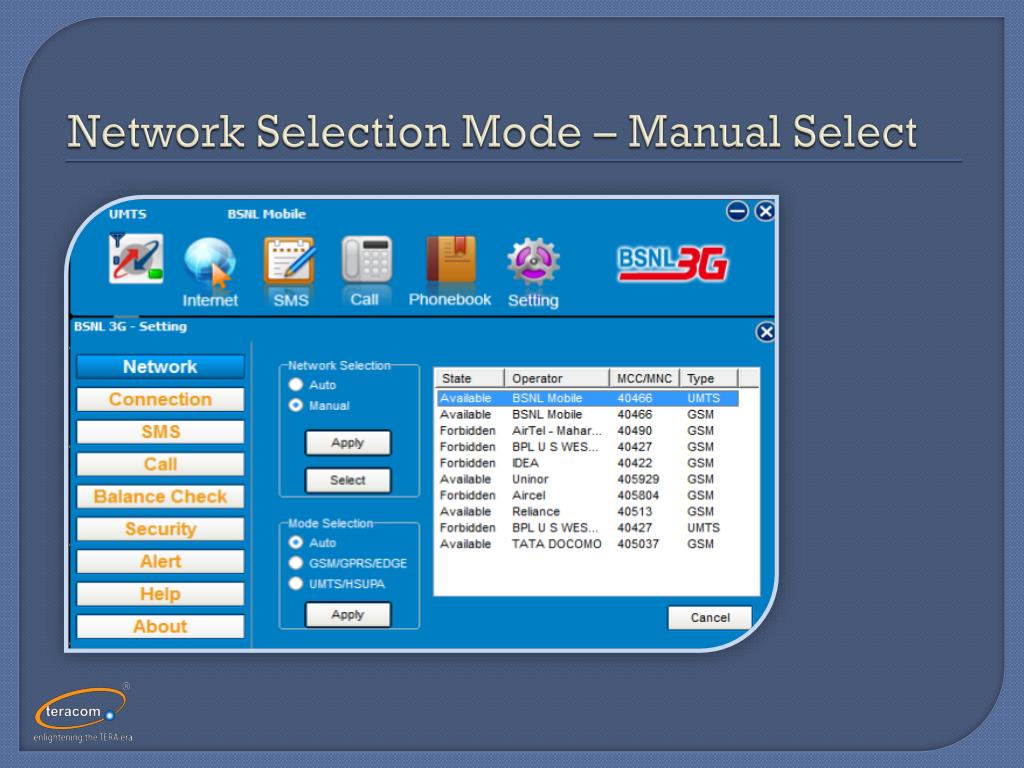This screenshot has height=768, width=1024.
Task: Open the Internet globe icon
Action: (x=210, y=263)
